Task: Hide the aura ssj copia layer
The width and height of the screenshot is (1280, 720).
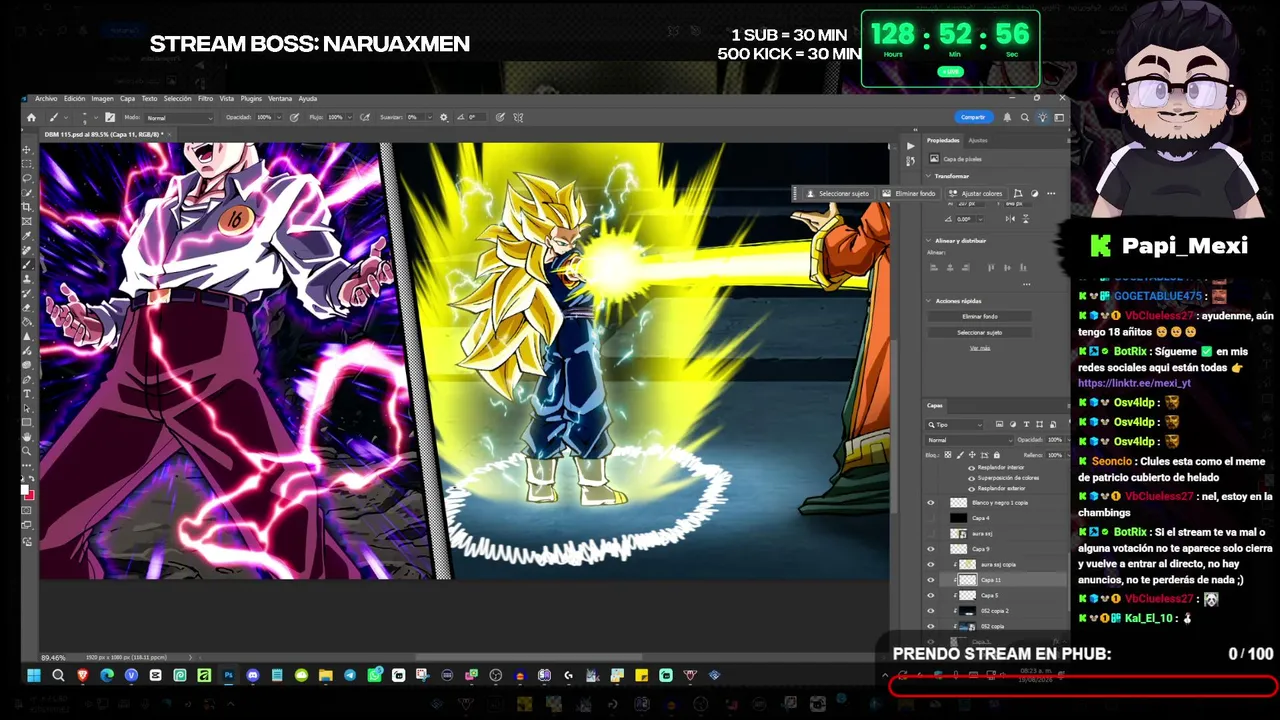Action: coord(930,564)
